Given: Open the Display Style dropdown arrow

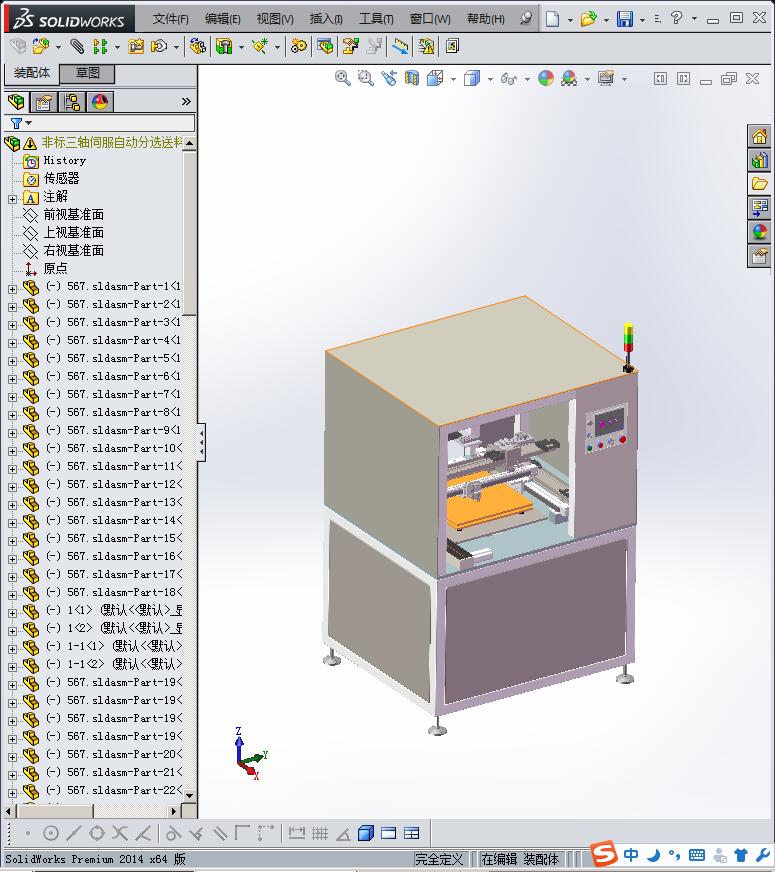Looking at the screenshot, I should (490, 79).
